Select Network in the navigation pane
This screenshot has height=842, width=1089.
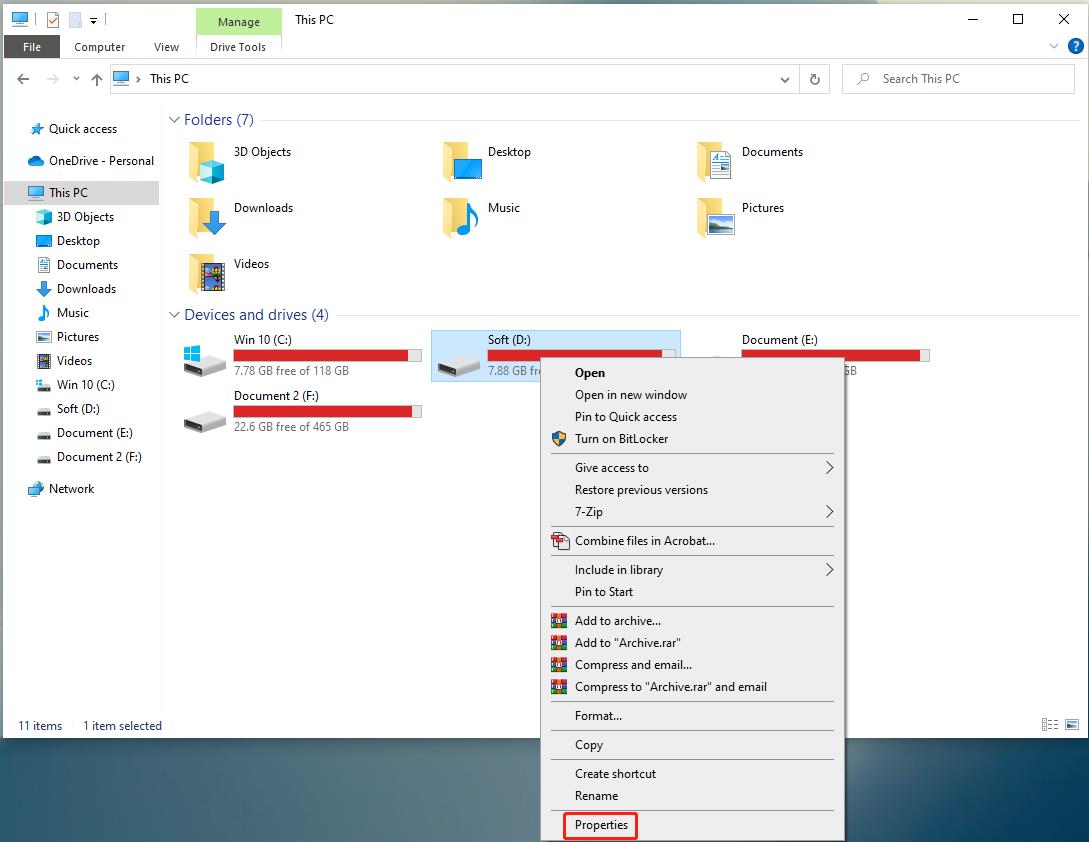point(71,489)
